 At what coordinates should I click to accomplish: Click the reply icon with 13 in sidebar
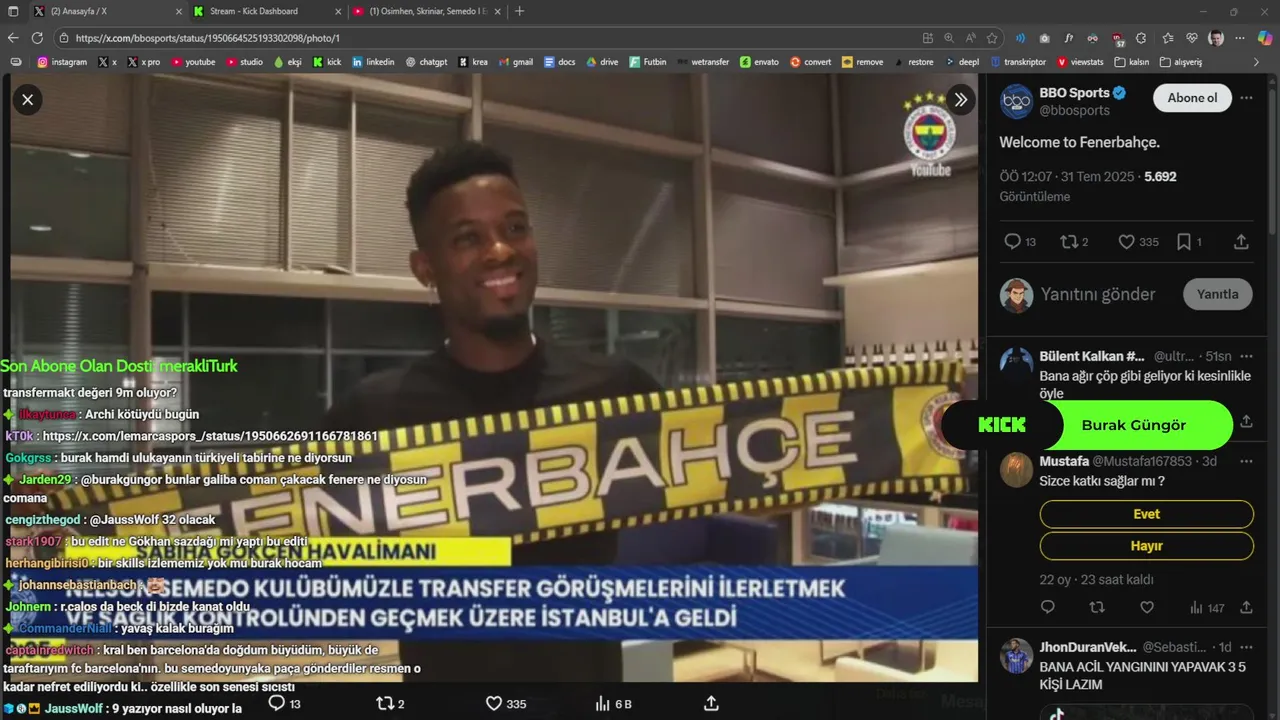(1020, 242)
